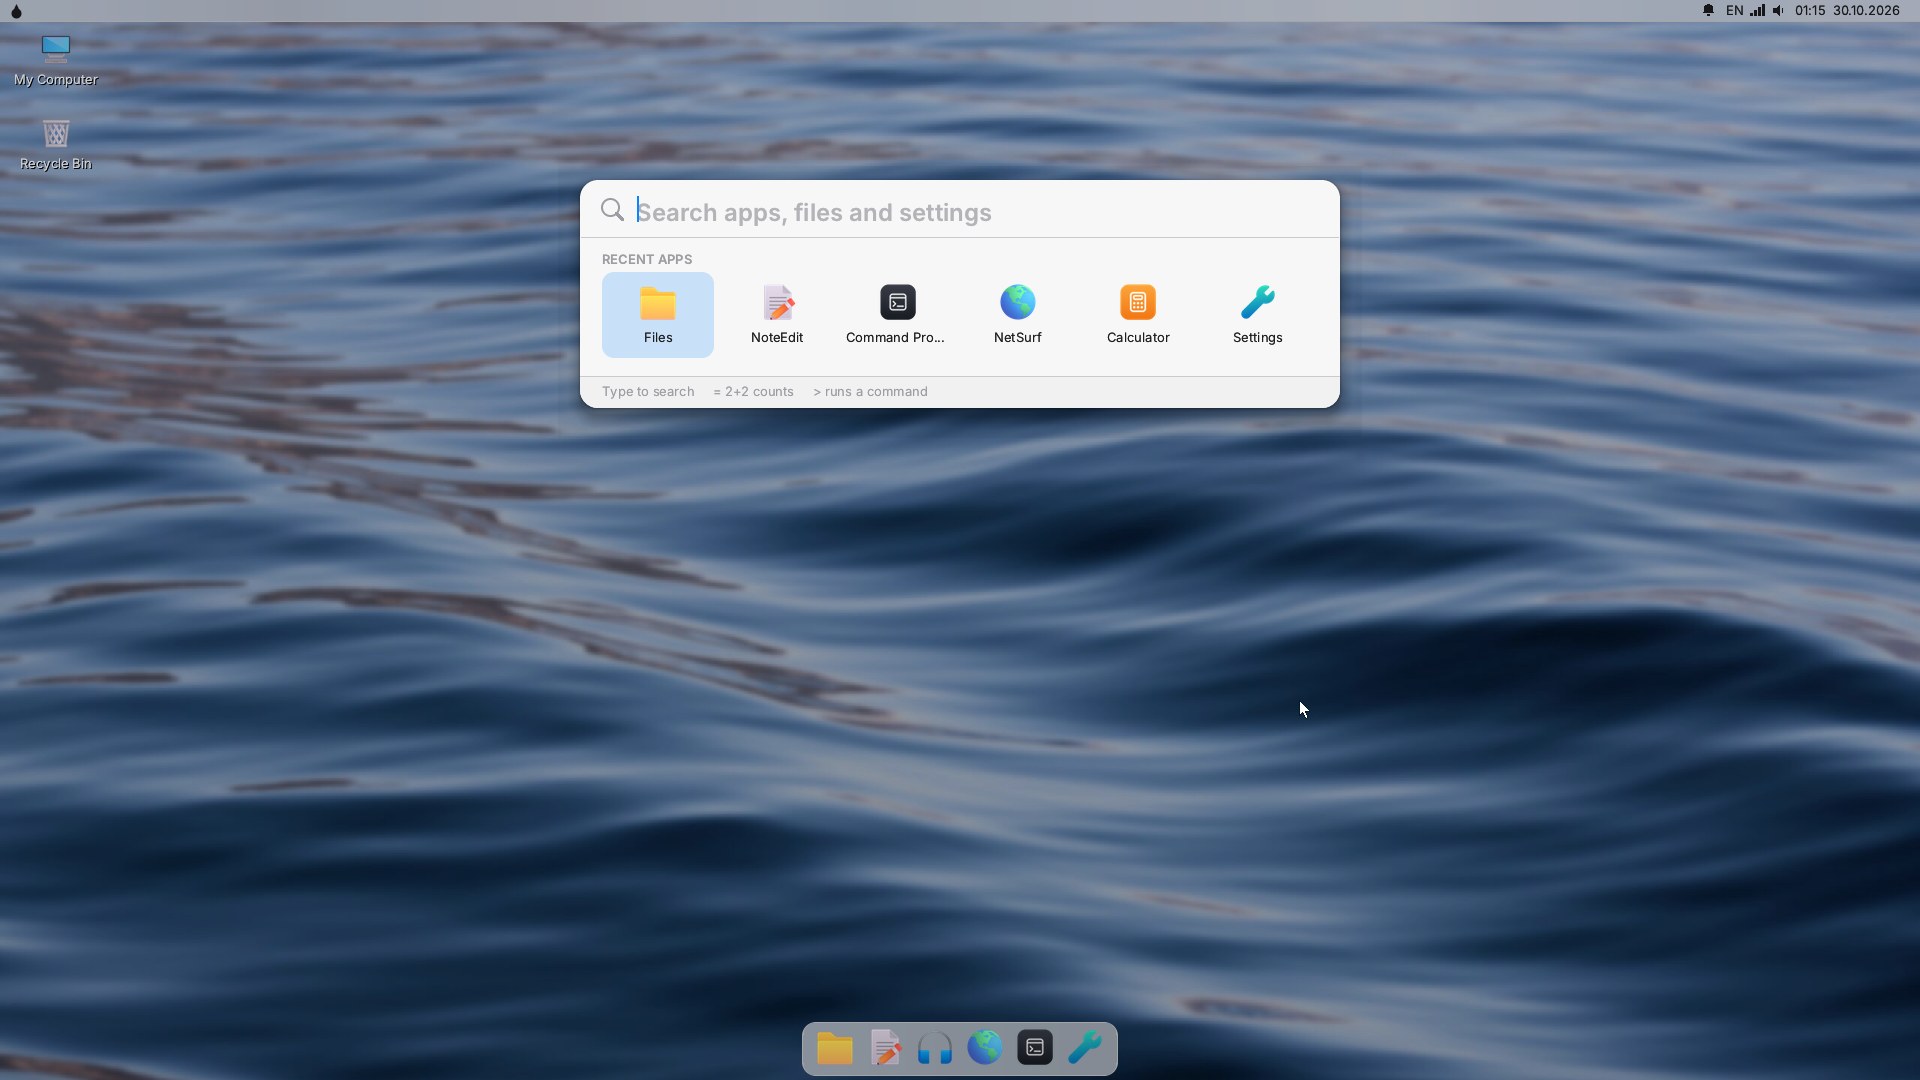Open Files from recent apps

coord(658,315)
